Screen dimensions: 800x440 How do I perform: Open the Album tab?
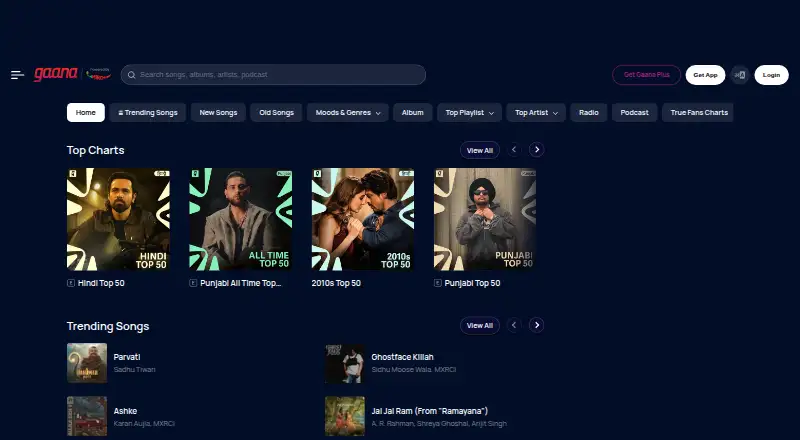point(412,113)
